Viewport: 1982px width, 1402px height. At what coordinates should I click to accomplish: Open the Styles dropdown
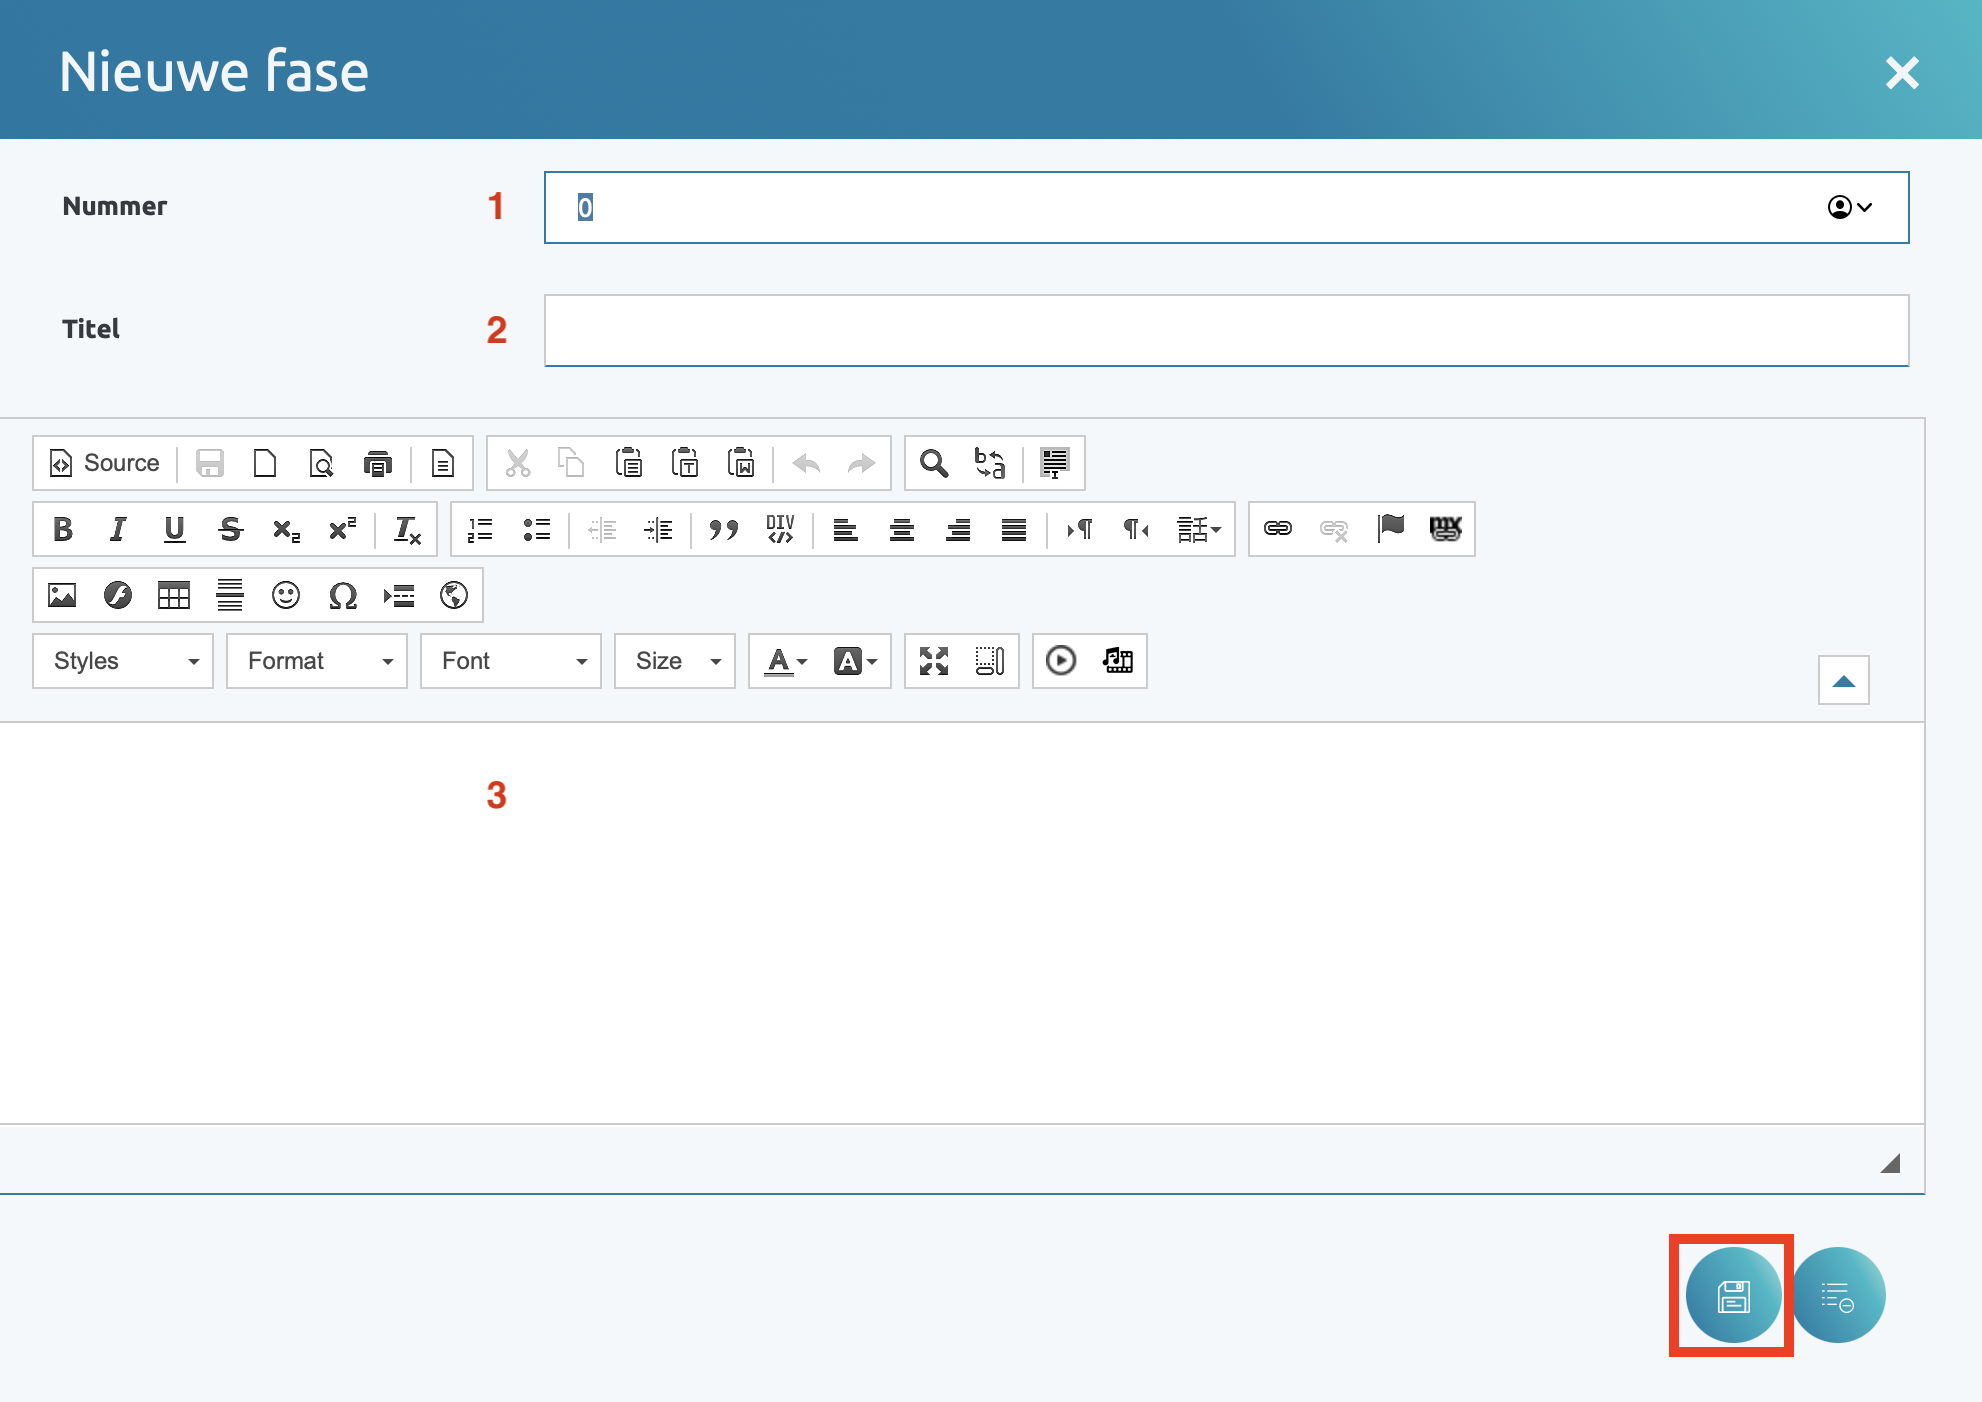point(123,661)
